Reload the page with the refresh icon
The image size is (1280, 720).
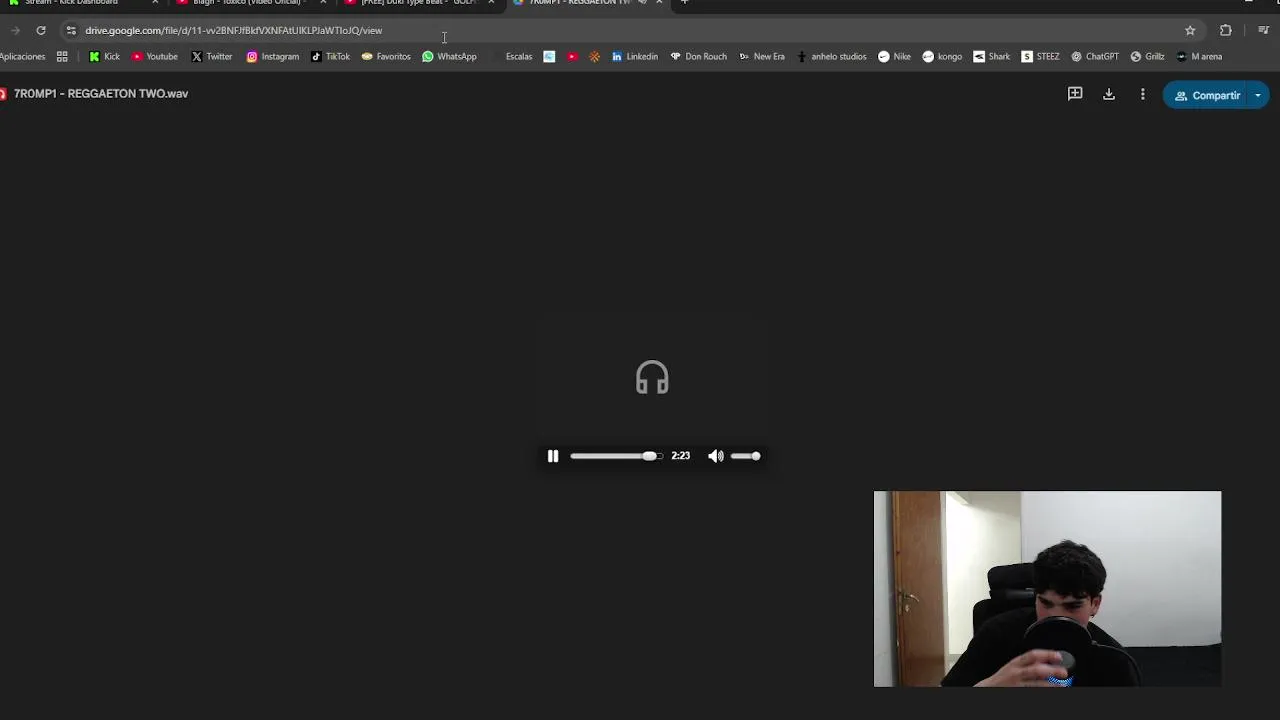coord(41,30)
